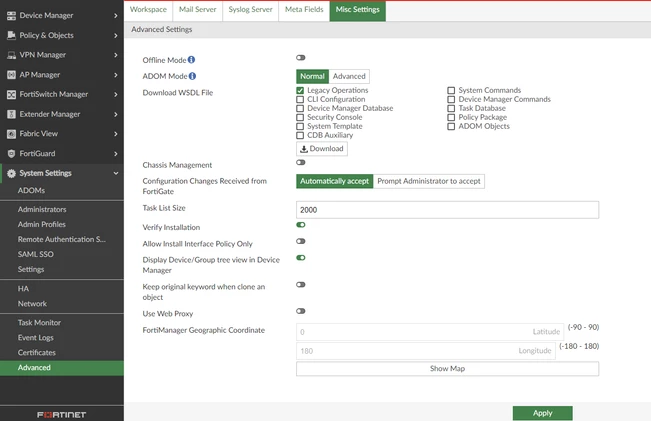Switch to the Syslog Server tab

[x=250, y=10]
